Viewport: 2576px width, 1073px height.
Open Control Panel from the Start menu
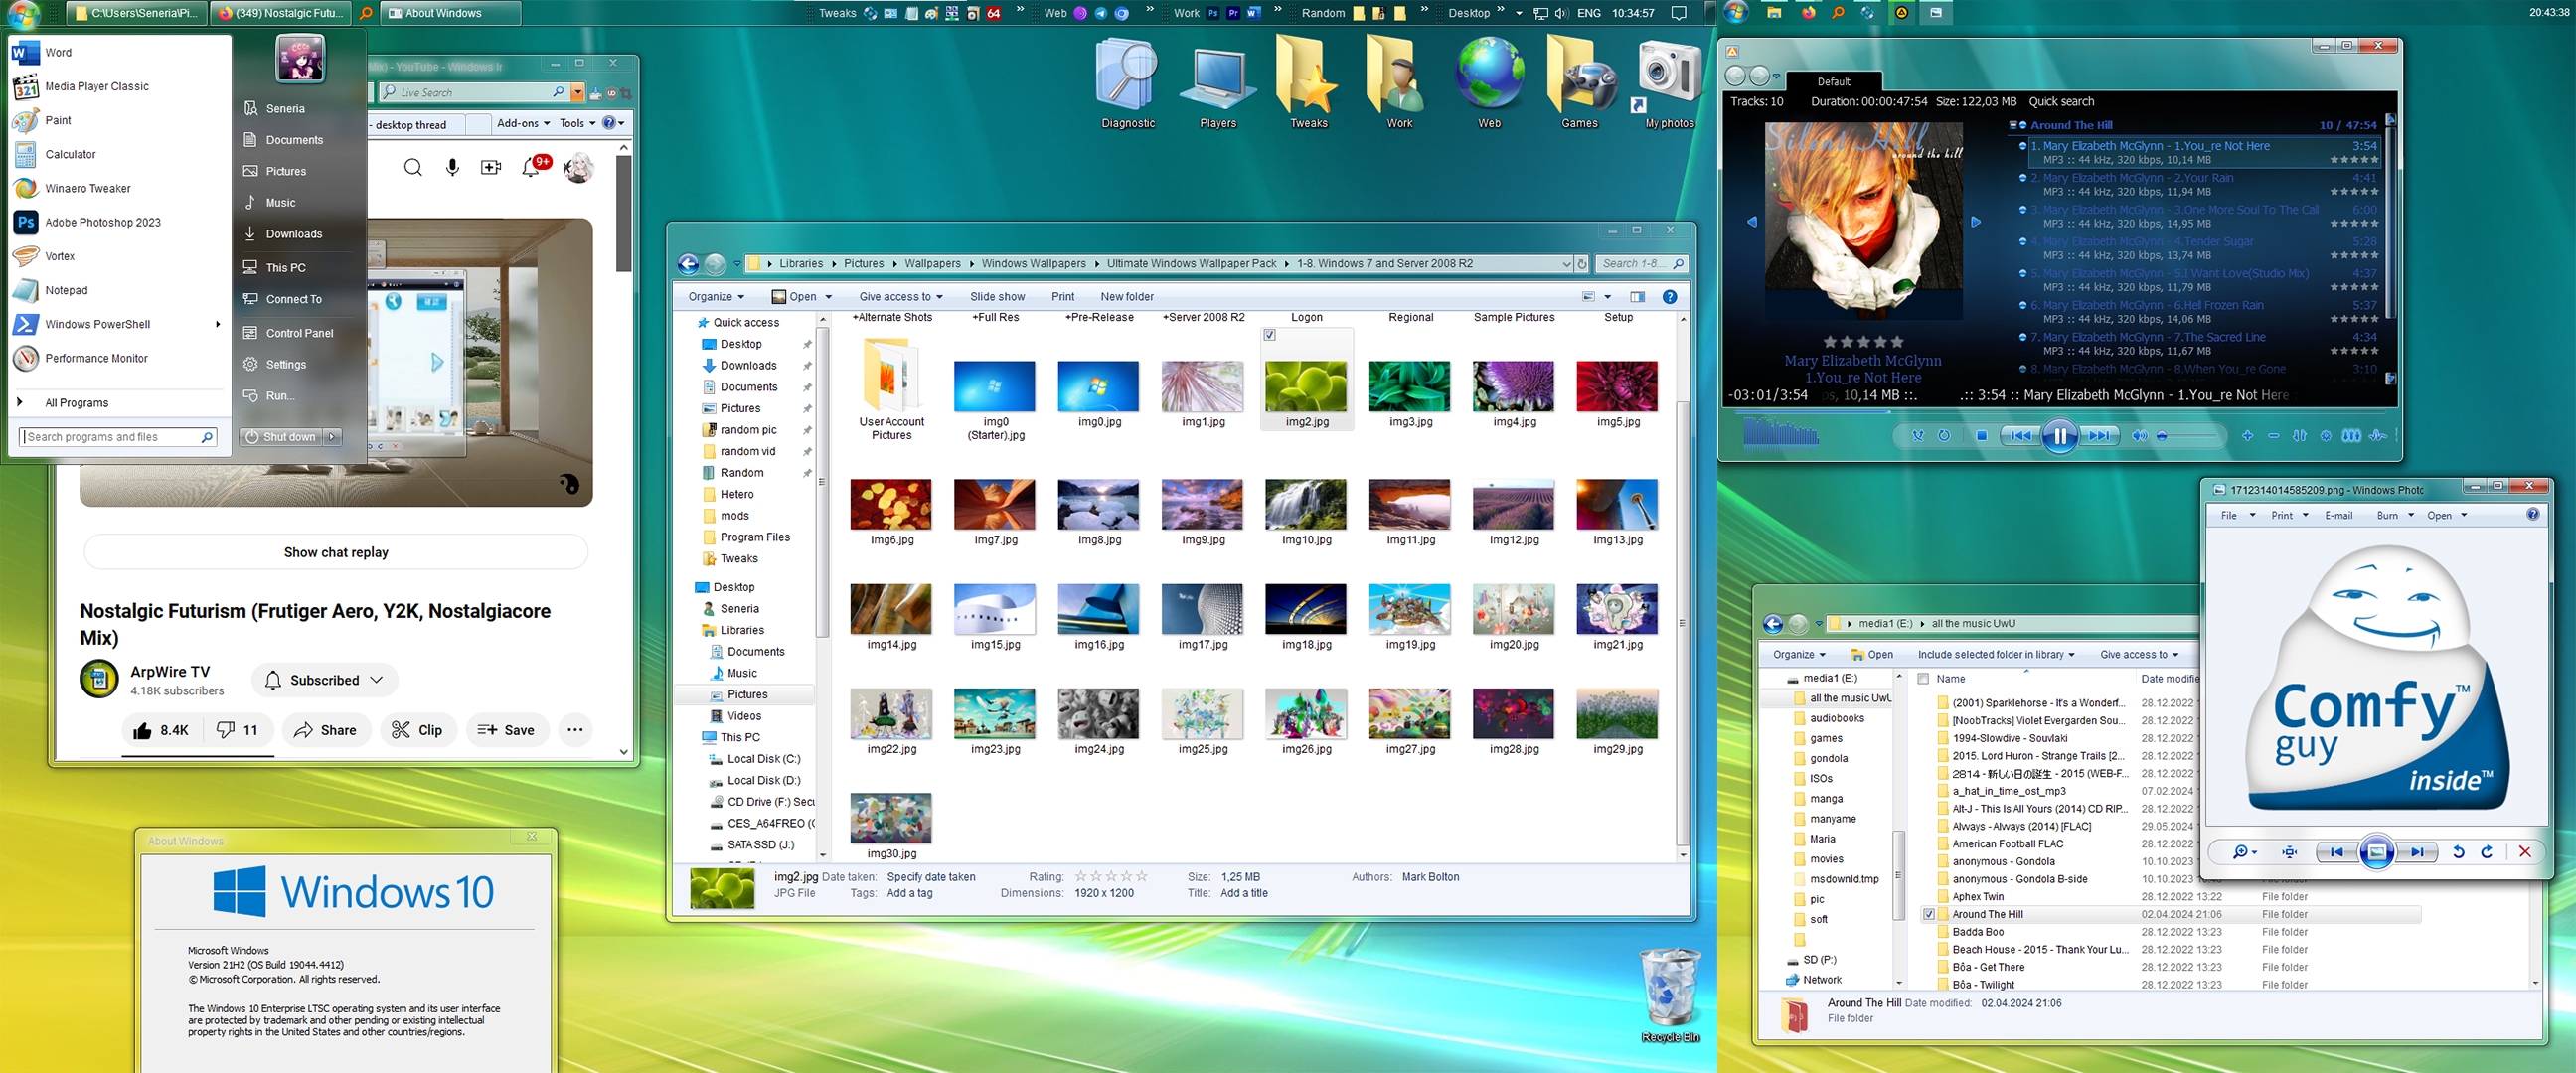299,333
